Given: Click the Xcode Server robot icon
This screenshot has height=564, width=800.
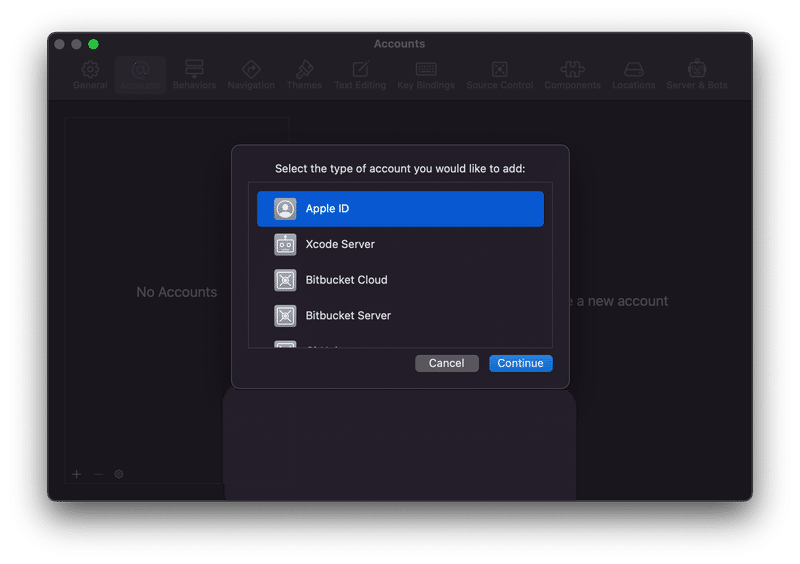Looking at the screenshot, I should pos(285,244).
